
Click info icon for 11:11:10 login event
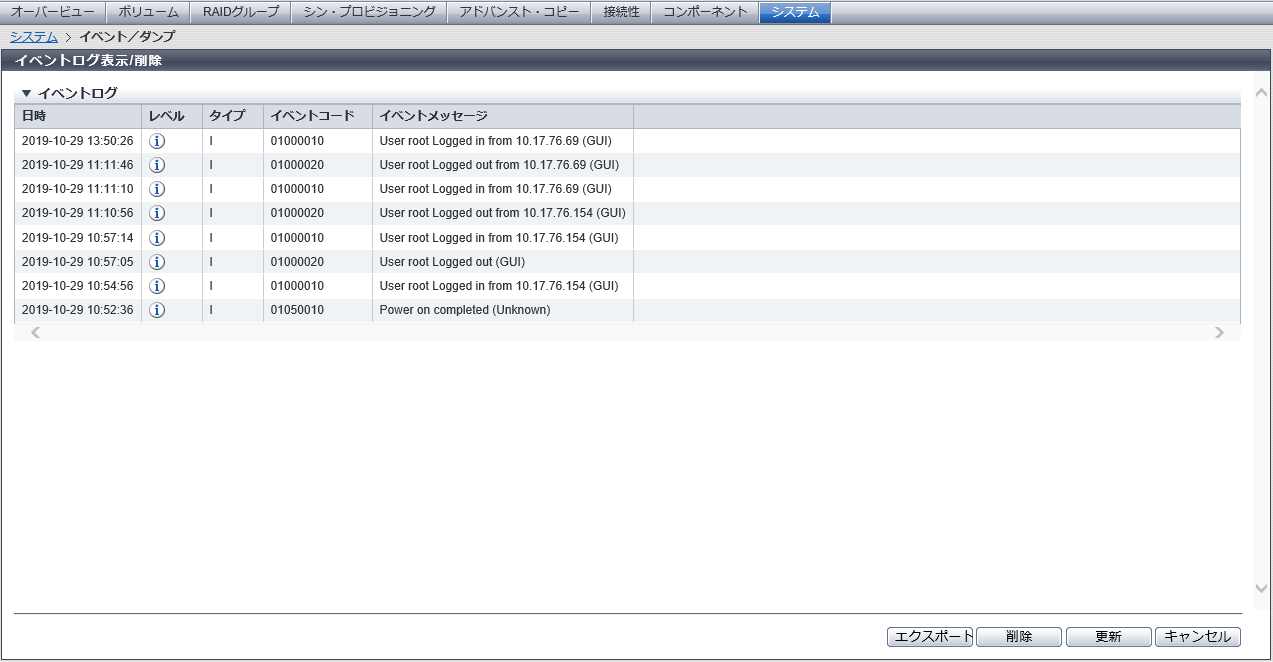157,189
